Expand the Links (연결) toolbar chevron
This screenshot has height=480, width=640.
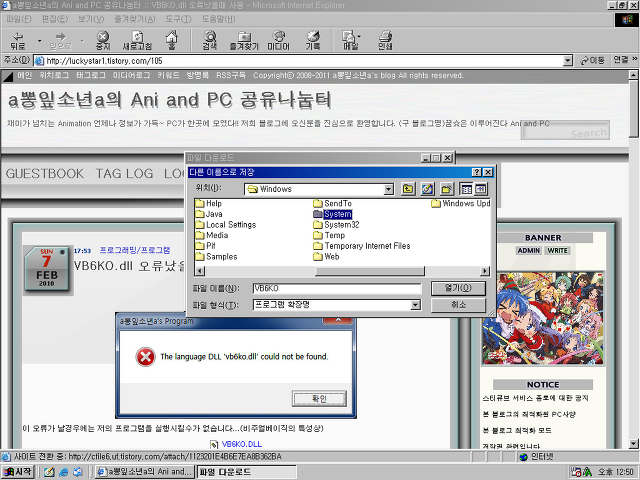(635, 59)
